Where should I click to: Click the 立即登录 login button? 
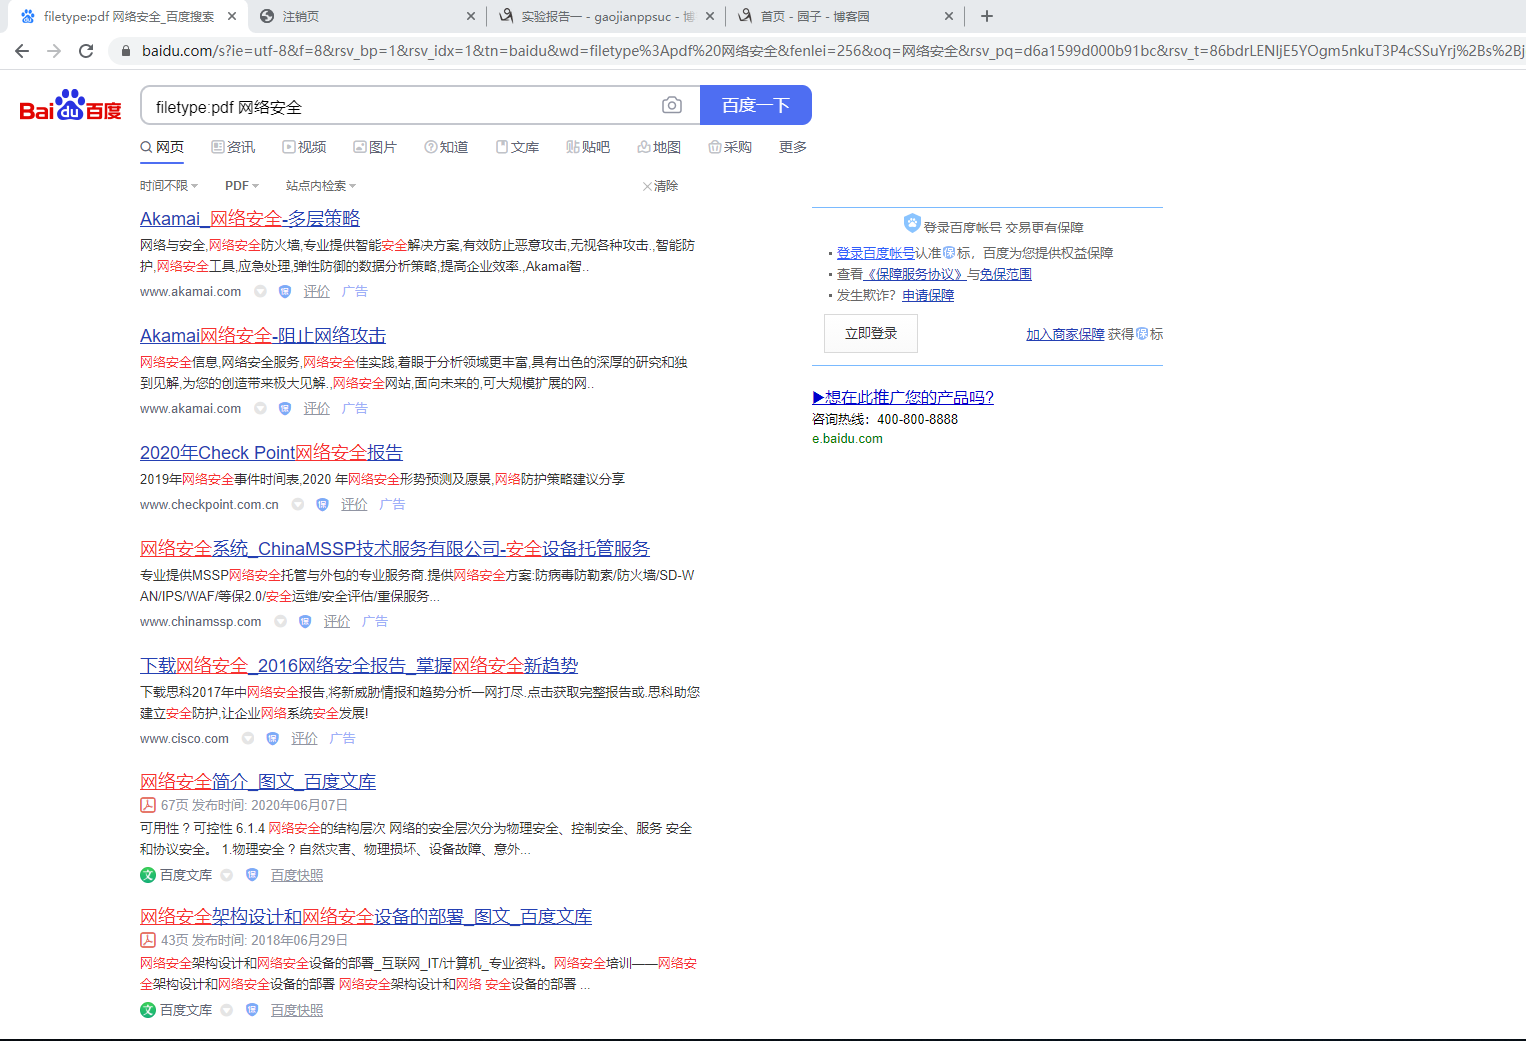tap(871, 334)
